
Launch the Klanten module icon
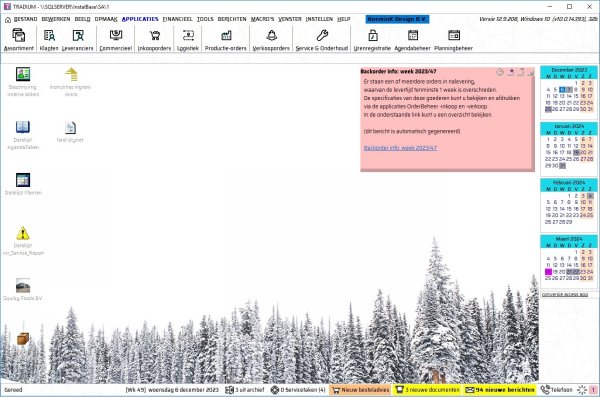[x=49, y=40]
